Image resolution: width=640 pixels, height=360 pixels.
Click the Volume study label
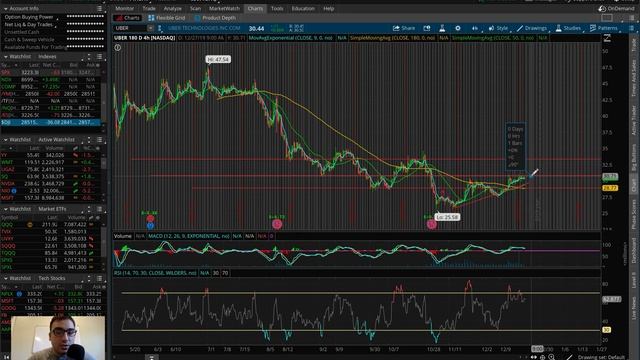tap(122, 236)
